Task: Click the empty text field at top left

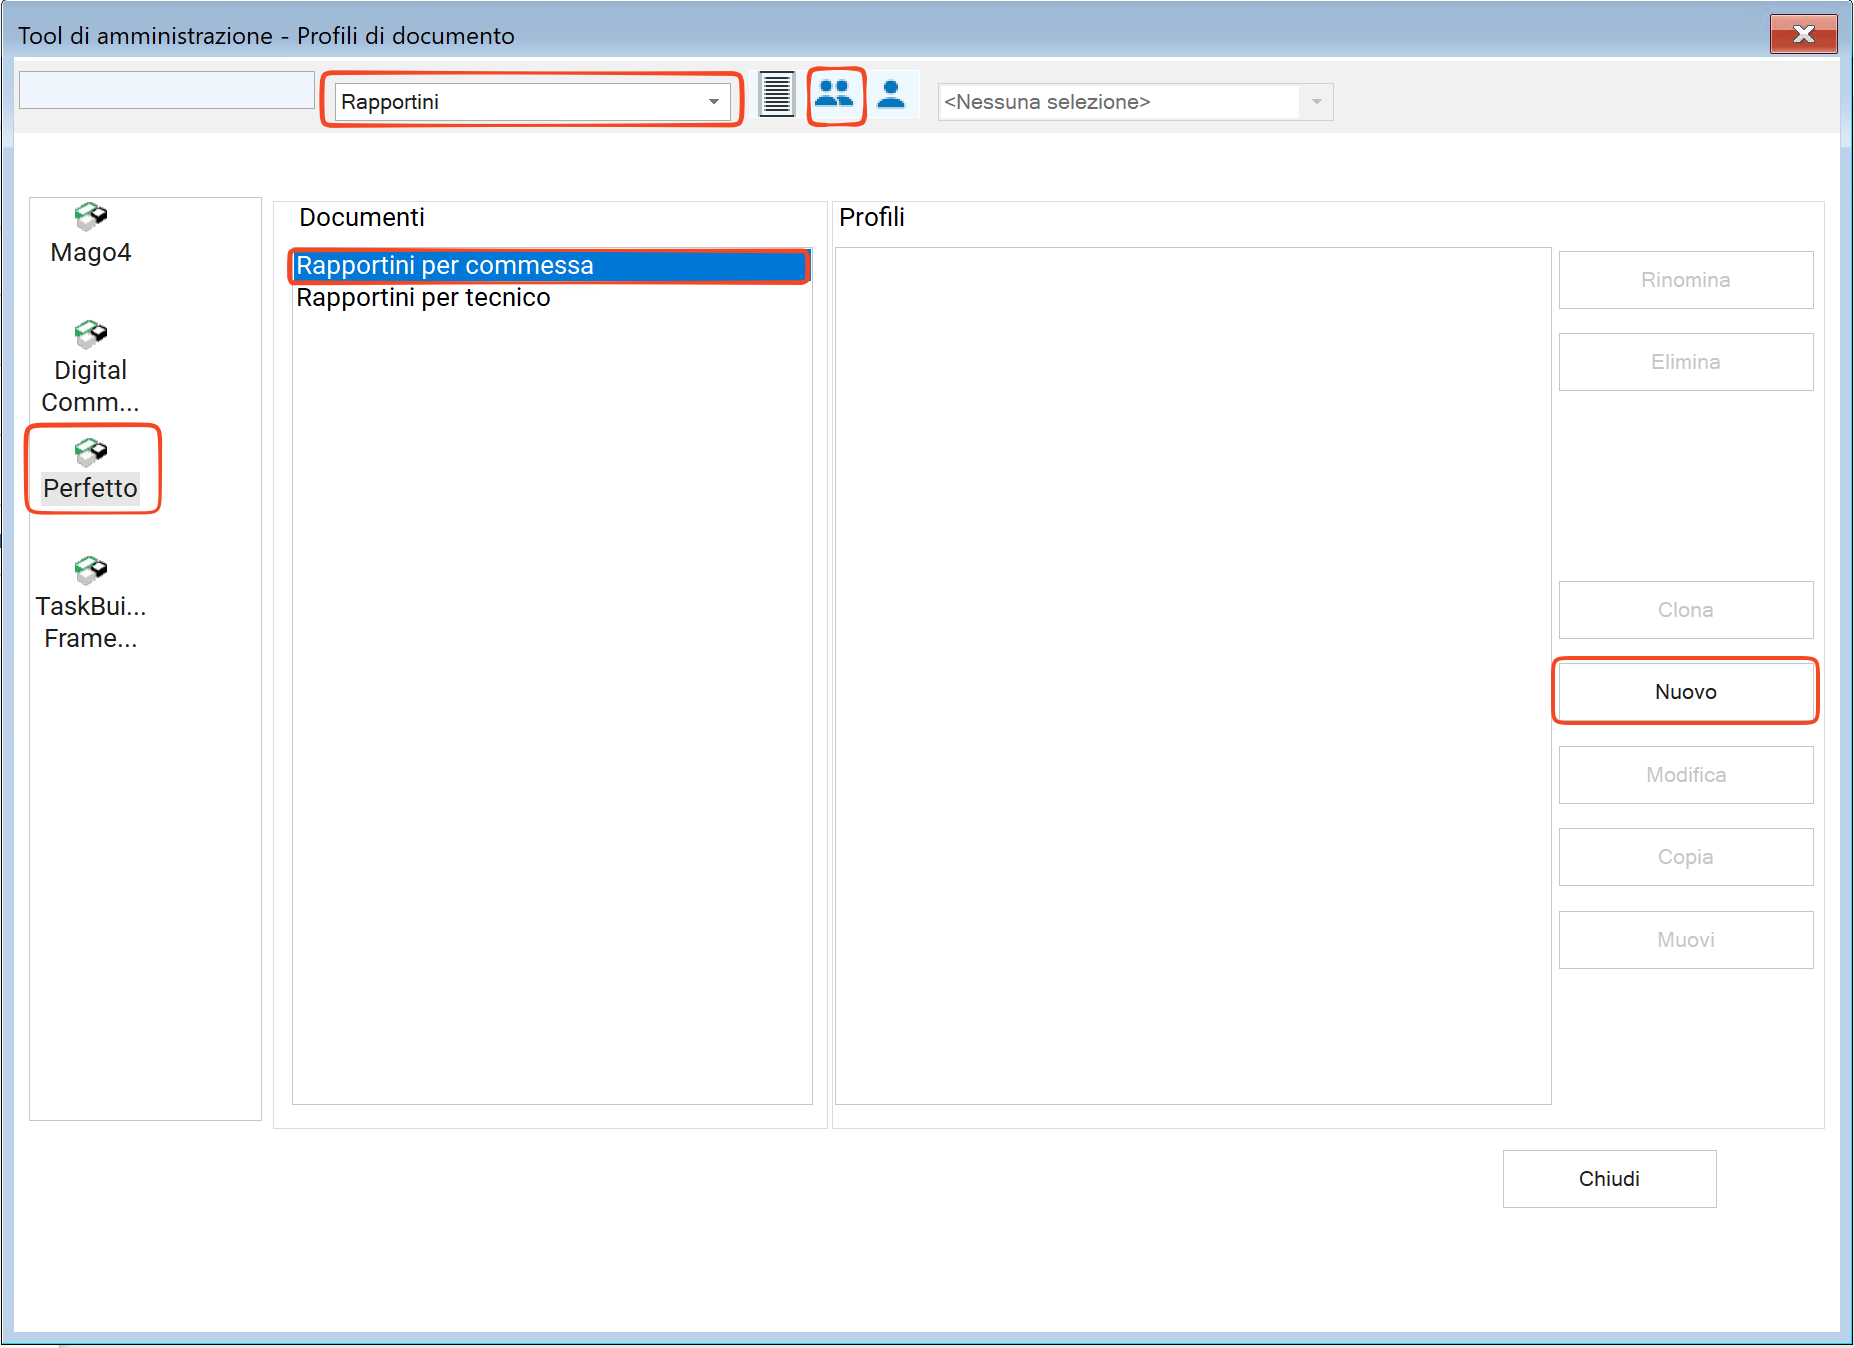Action: [167, 90]
